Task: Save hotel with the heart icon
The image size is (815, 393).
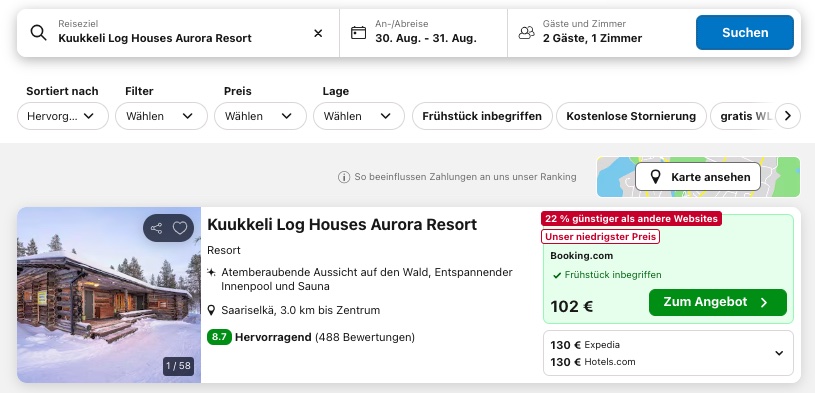Action: tap(180, 228)
